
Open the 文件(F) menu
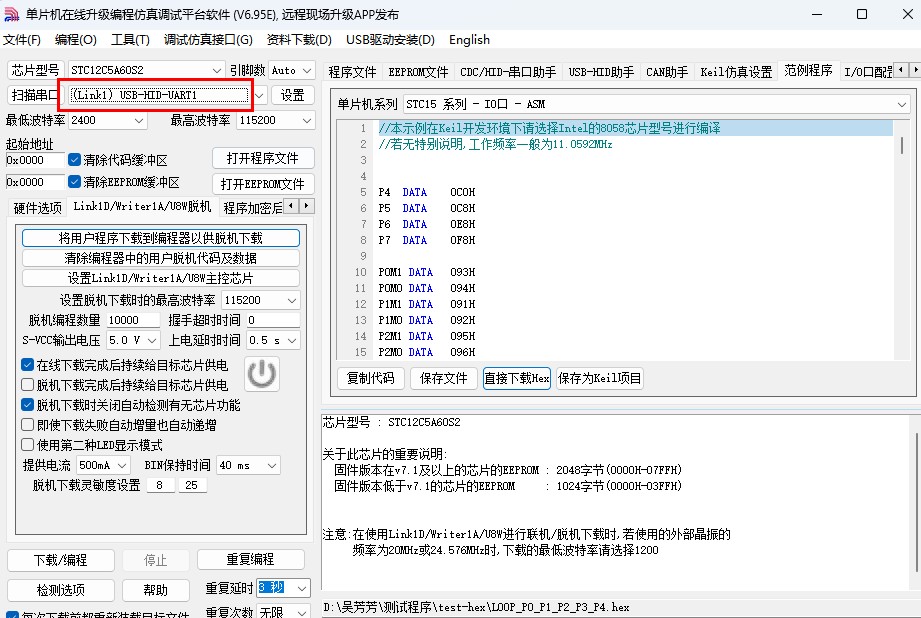pos(22,39)
